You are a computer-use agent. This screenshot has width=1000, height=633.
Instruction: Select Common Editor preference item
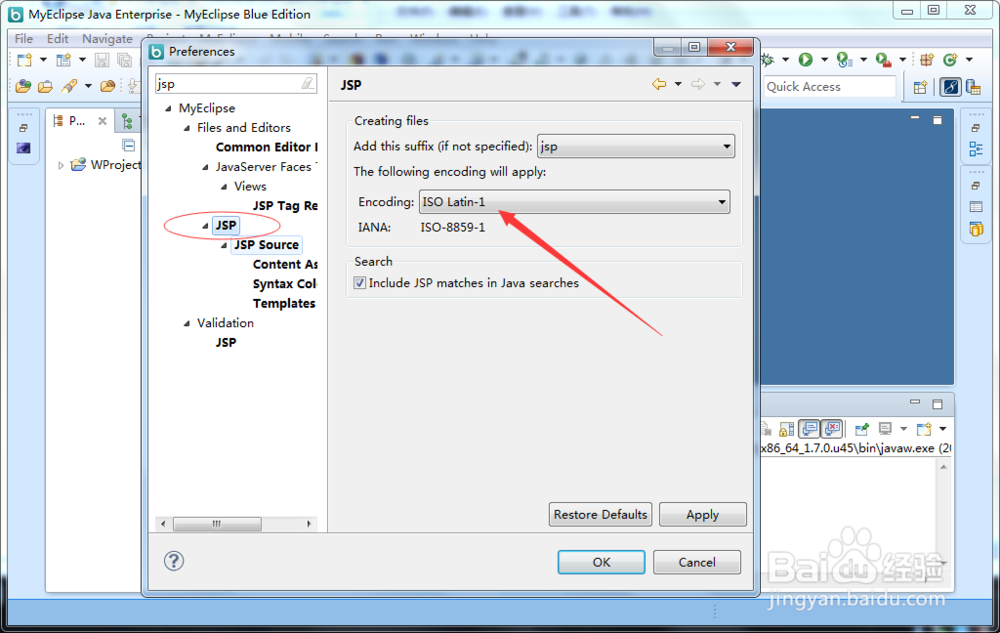[267, 147]
